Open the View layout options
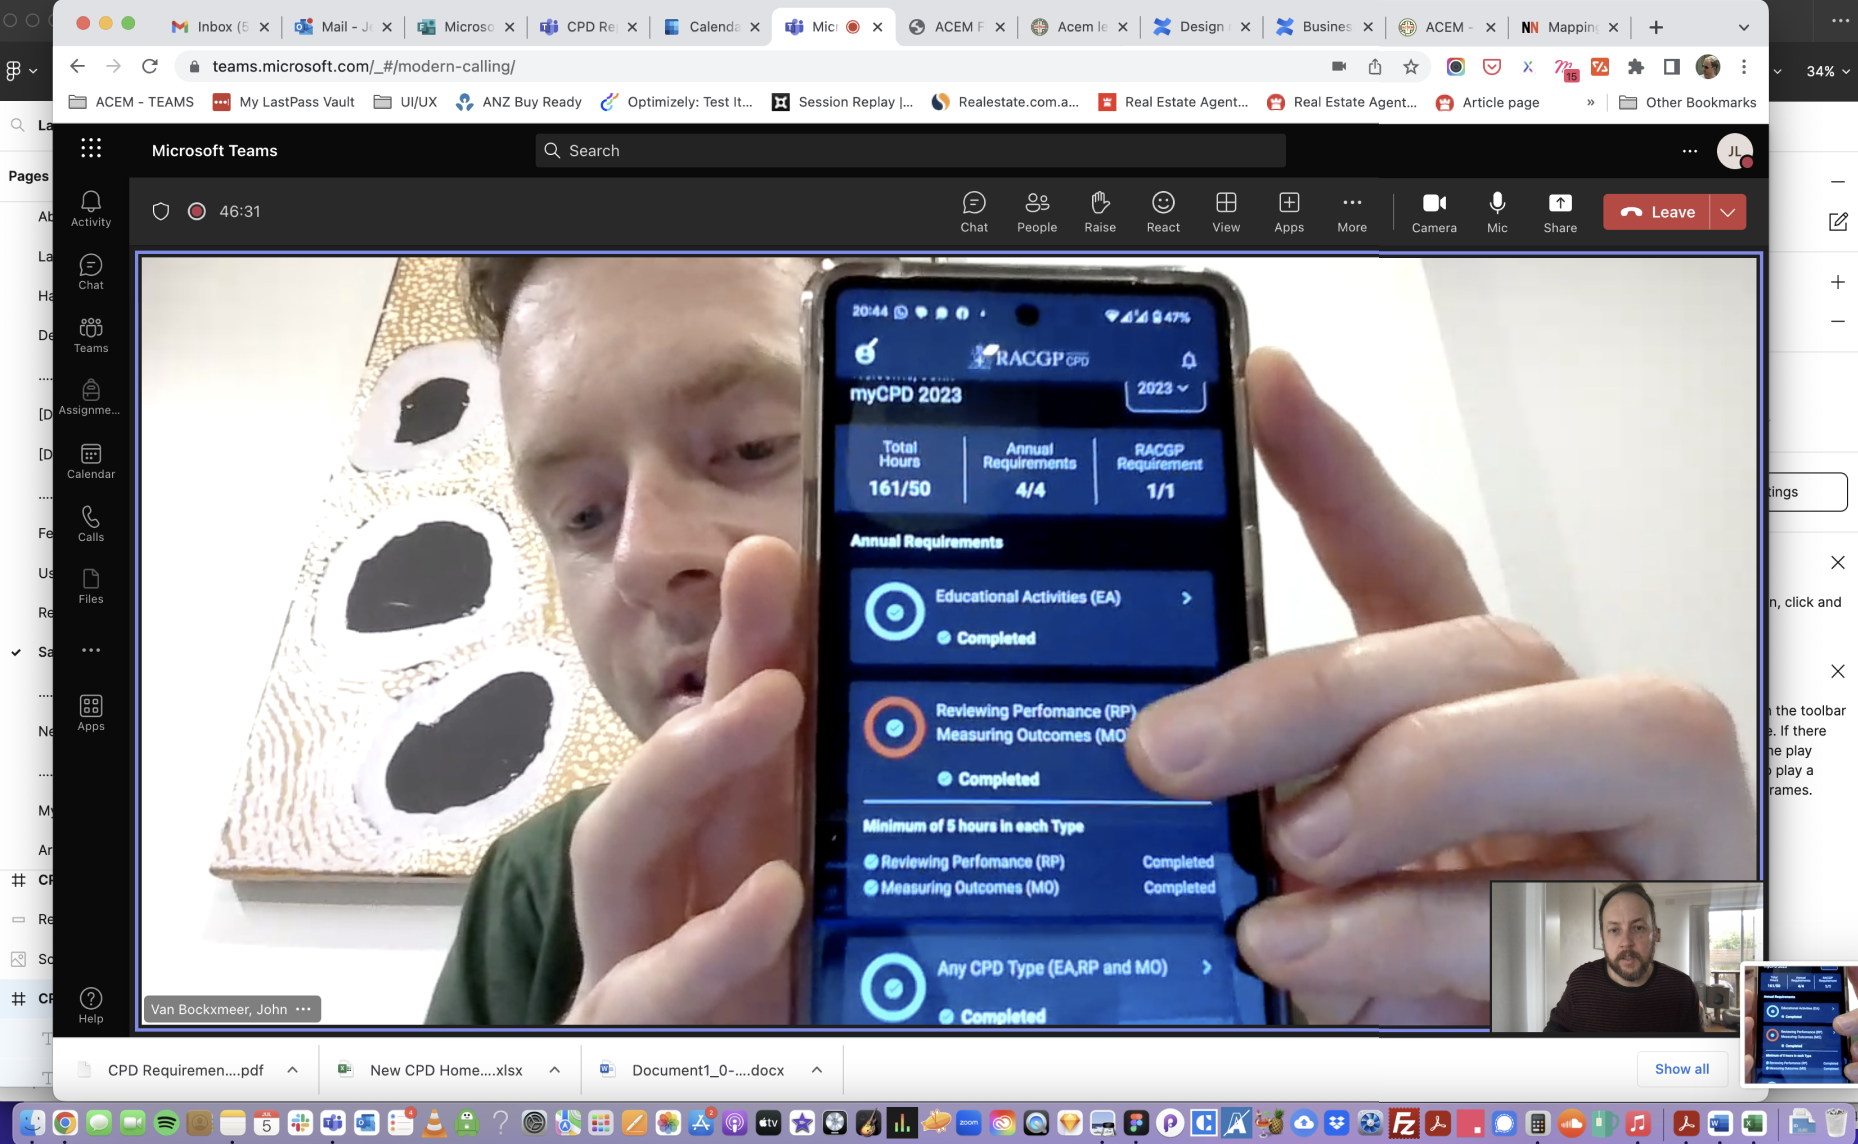Screen dimensions: 1858x1144 pos(1226,212)
